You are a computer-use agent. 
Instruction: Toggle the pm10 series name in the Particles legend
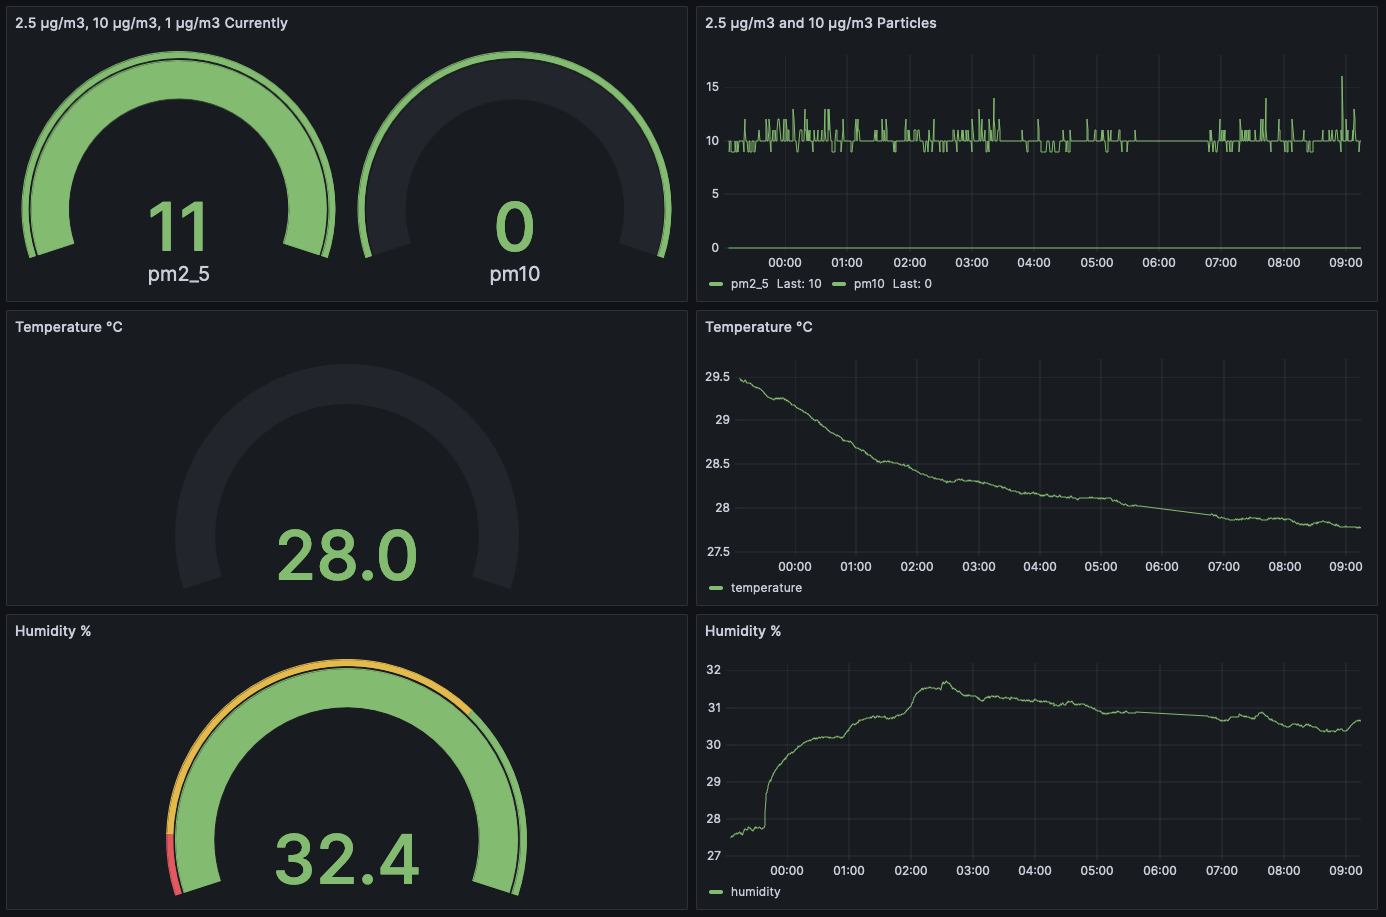[x=869, y=284]
